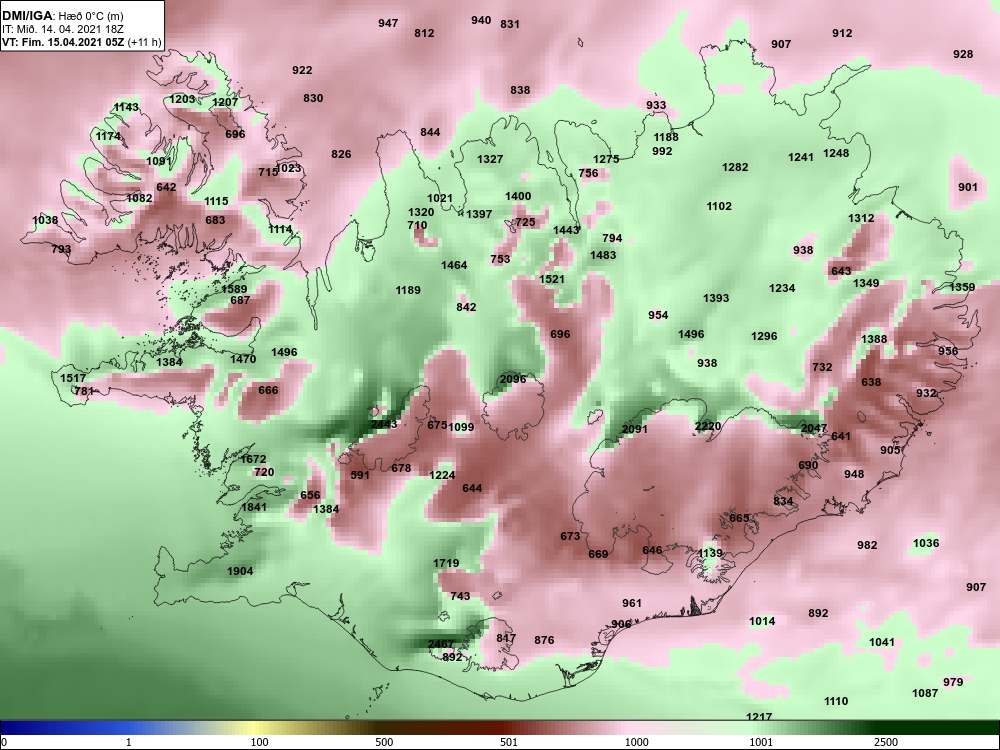
Task: Click the legend label 2500
Action: [886, 742]
